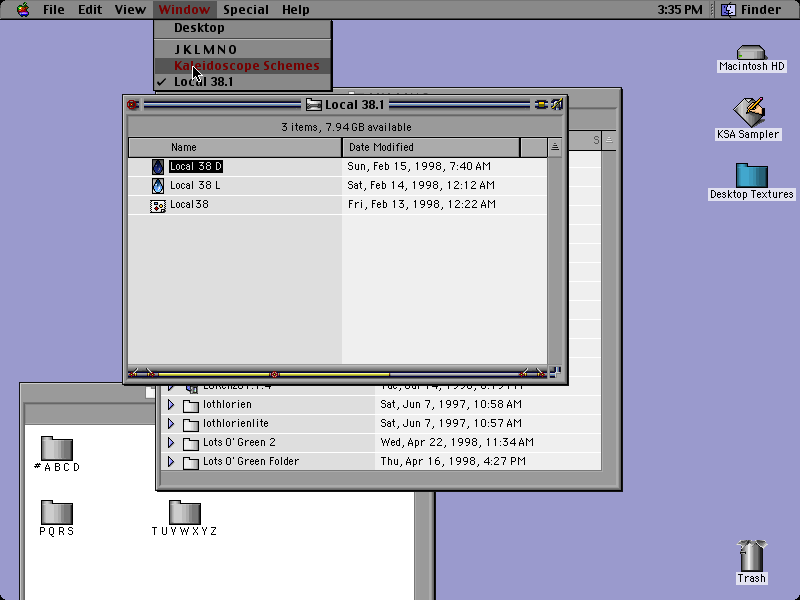
Task: Click the Local38 file icon
Action: [x=157, y=205]
